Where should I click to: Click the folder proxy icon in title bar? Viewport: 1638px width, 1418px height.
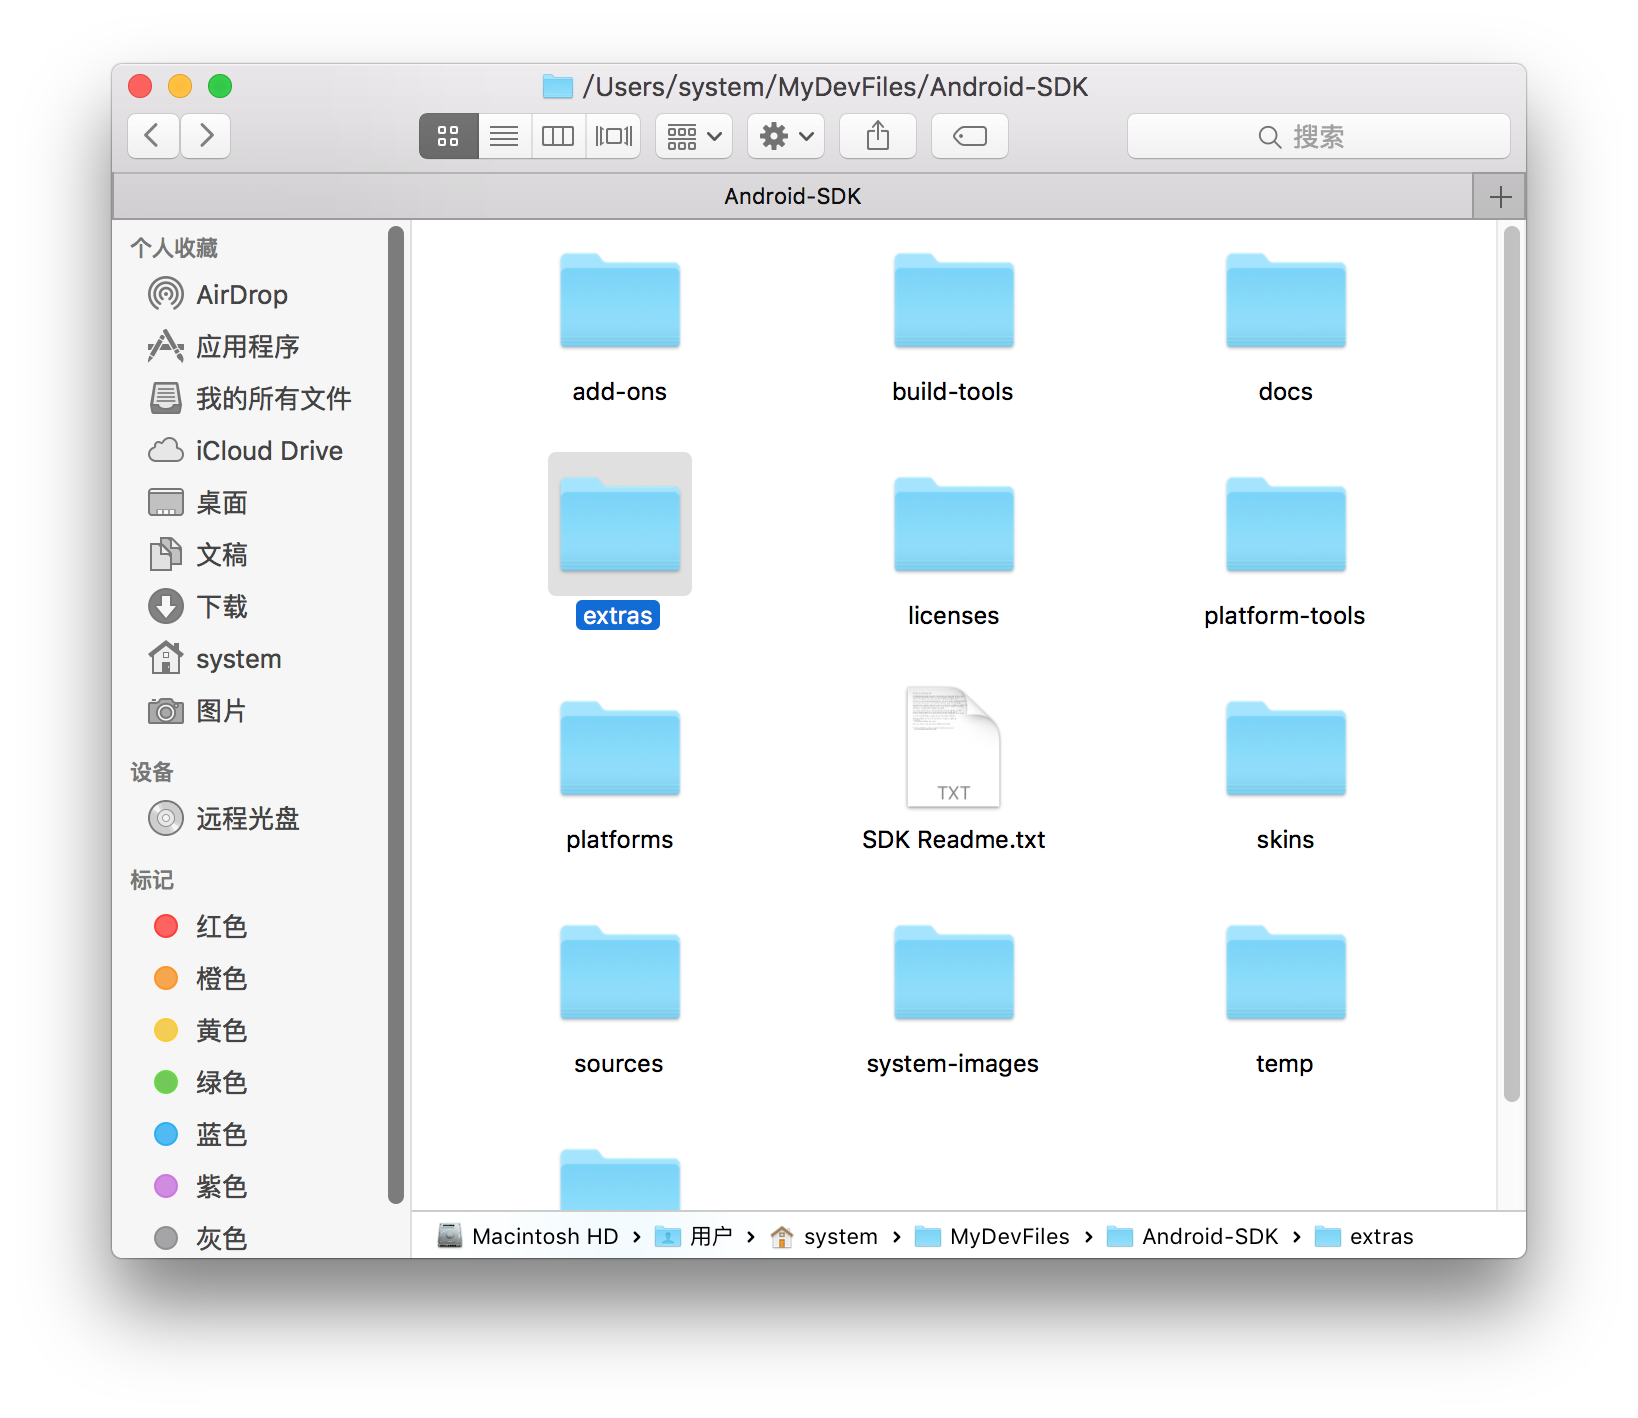558,87
